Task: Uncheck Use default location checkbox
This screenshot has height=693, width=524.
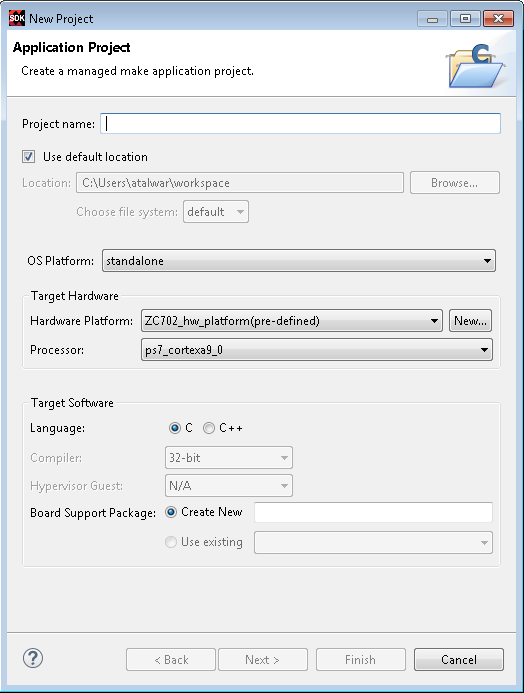Action: [29, 156]
